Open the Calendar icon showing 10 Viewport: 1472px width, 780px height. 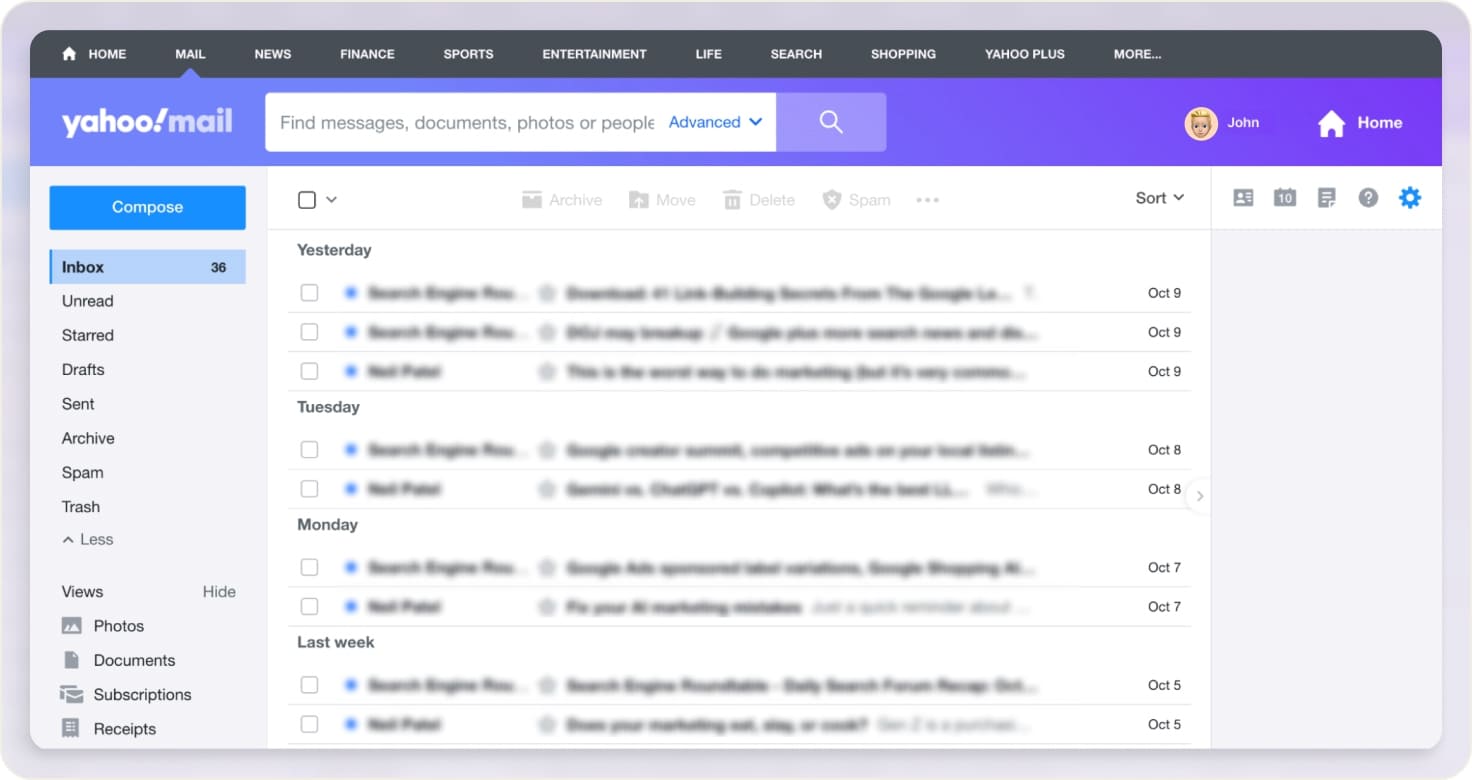[x=1285, y=197]
